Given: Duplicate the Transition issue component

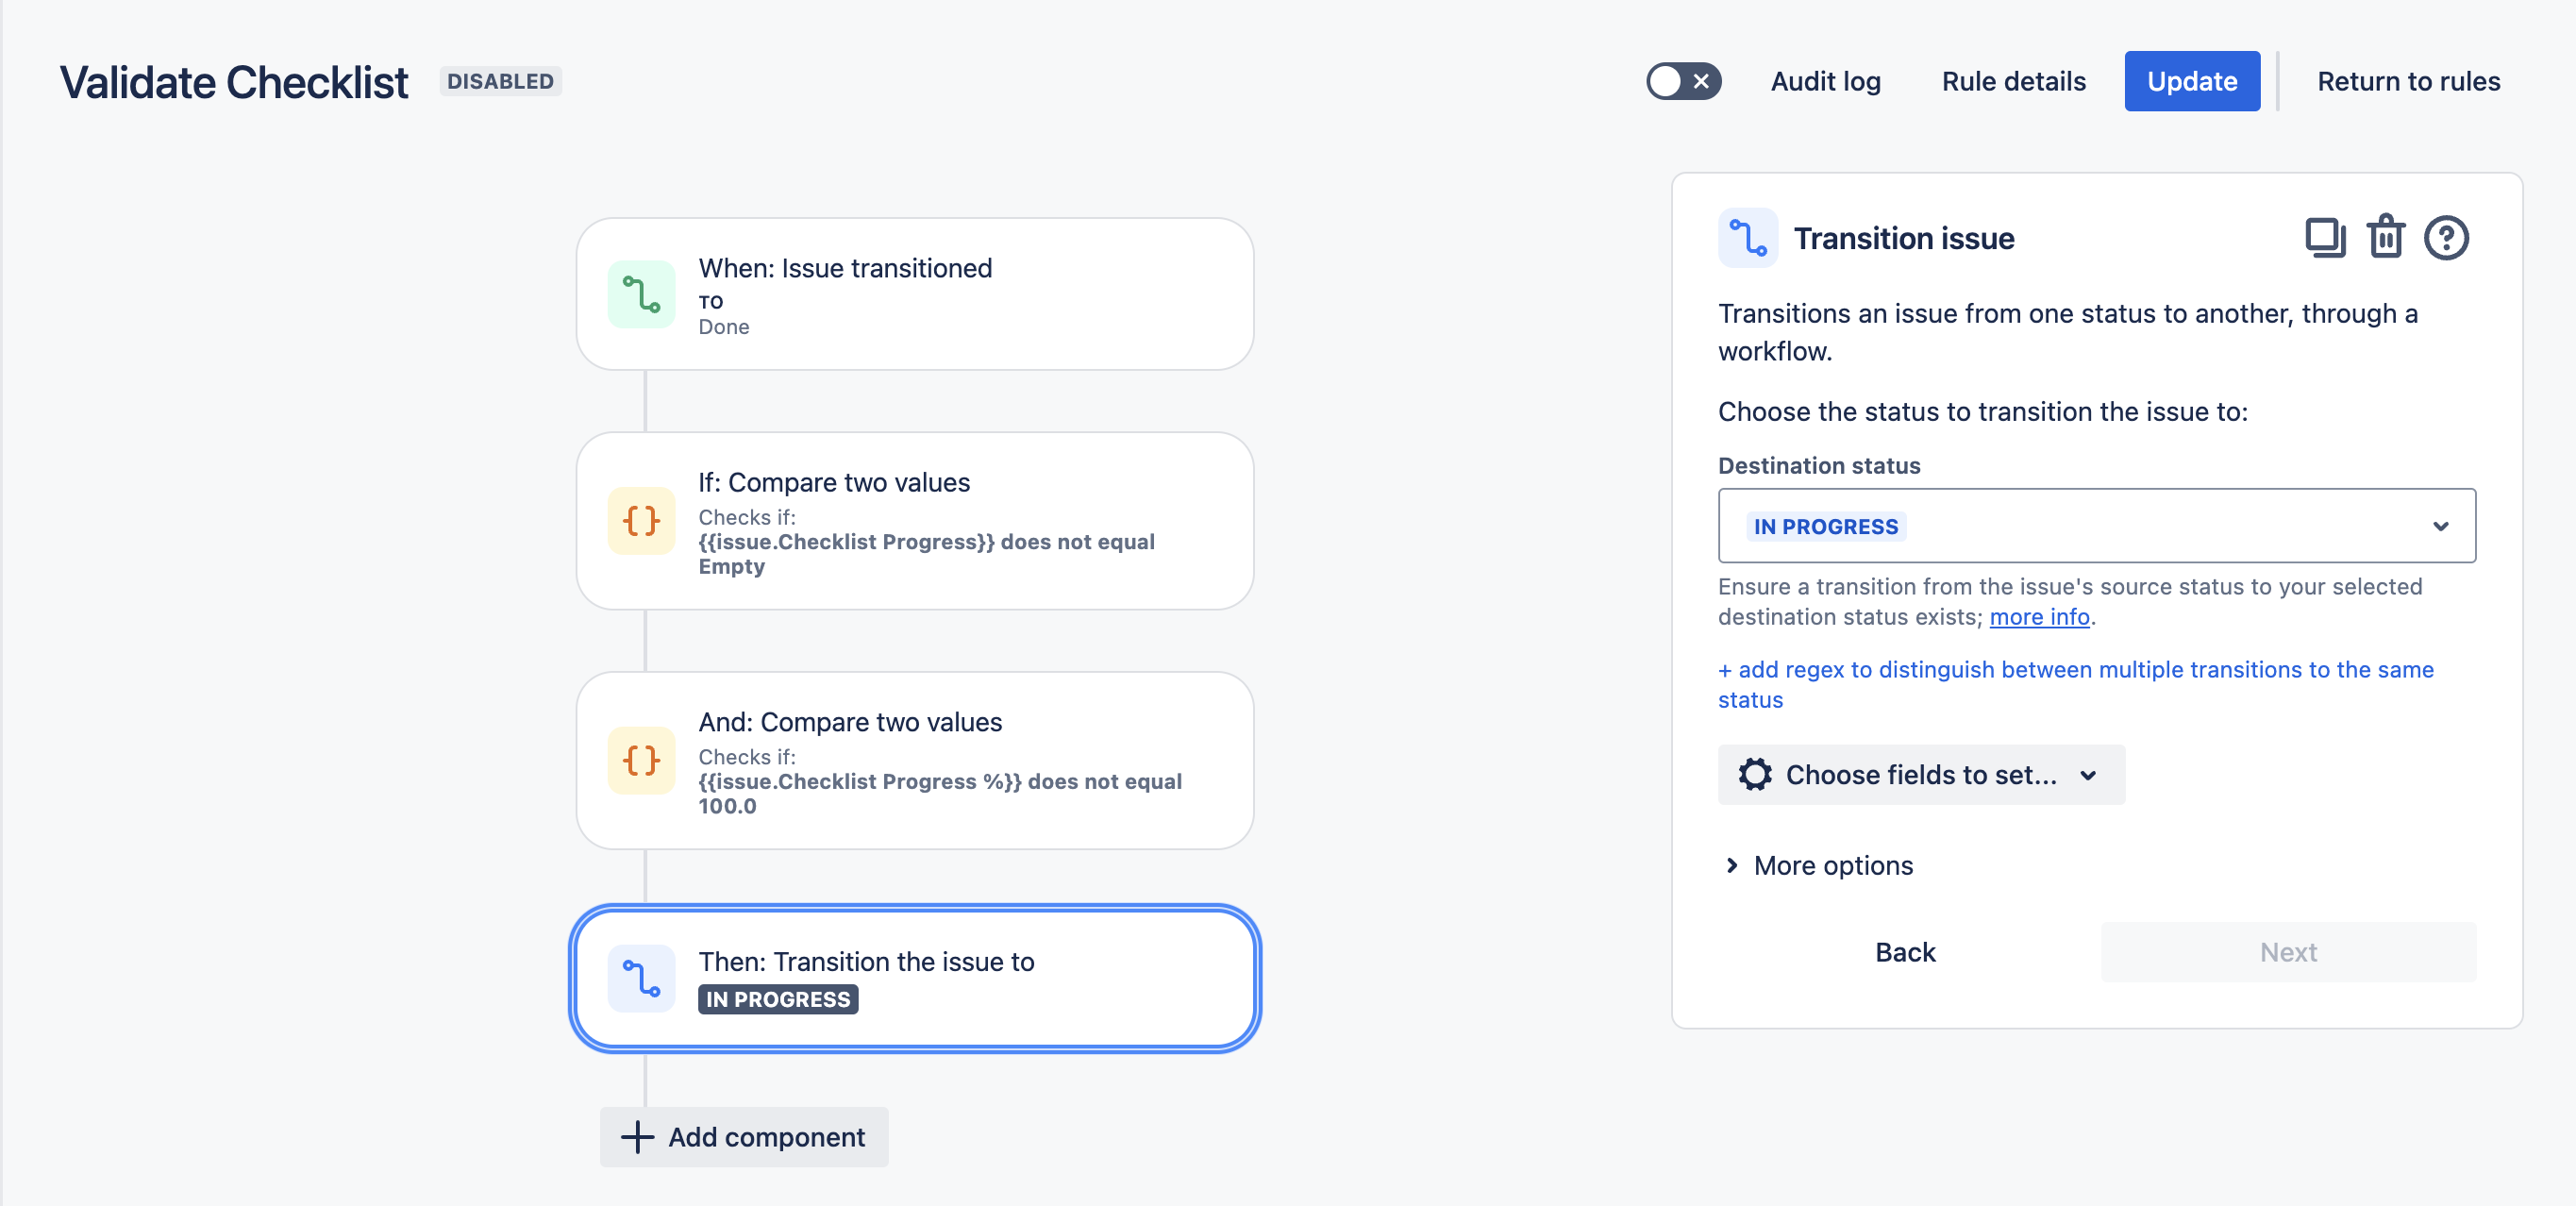Looking at the screenshot, I should pyautogui.click(x=2325, y=237).
